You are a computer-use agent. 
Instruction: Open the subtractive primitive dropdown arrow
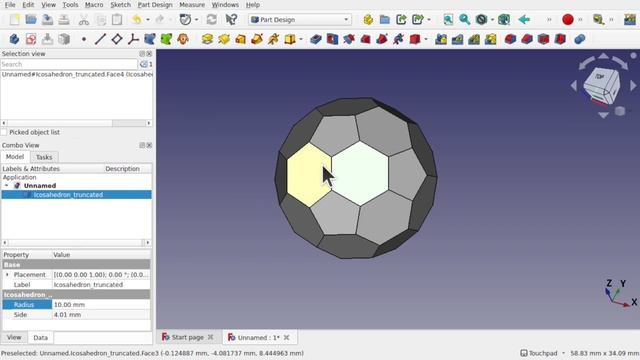[x=426, y=39]
